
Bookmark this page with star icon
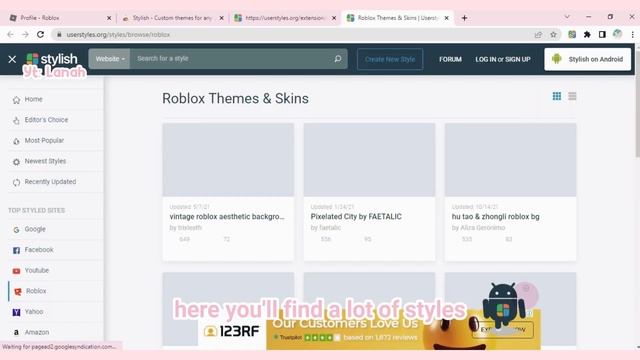(553, 35)
